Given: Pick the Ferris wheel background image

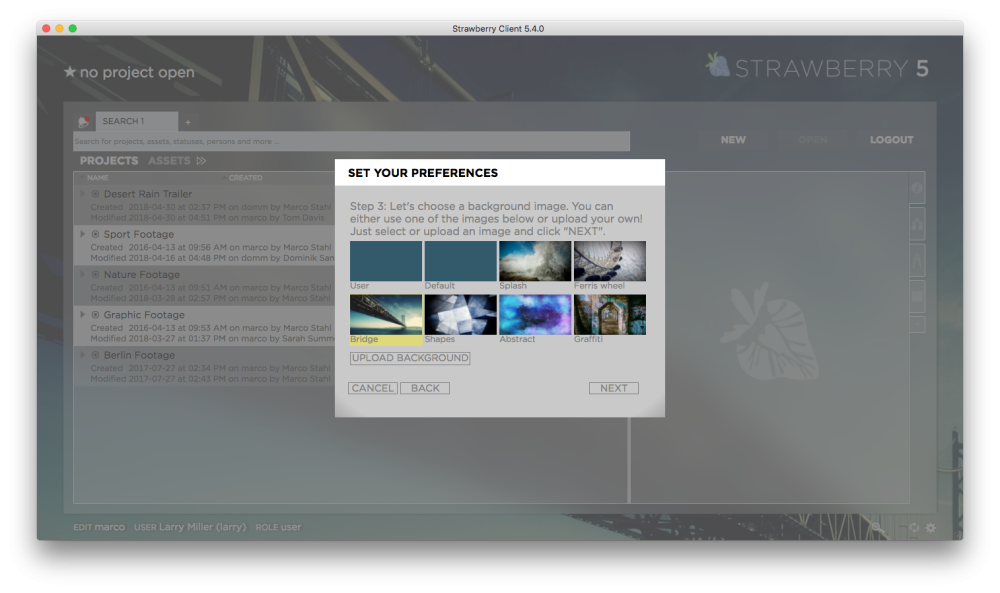Looking at the screenshot, I should (609, 261).
